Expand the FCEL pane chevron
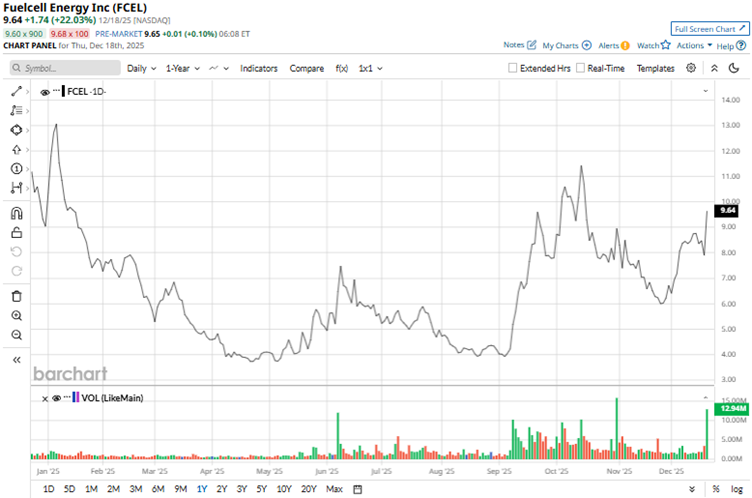752x498 pixels. click(x=705, y=91)
